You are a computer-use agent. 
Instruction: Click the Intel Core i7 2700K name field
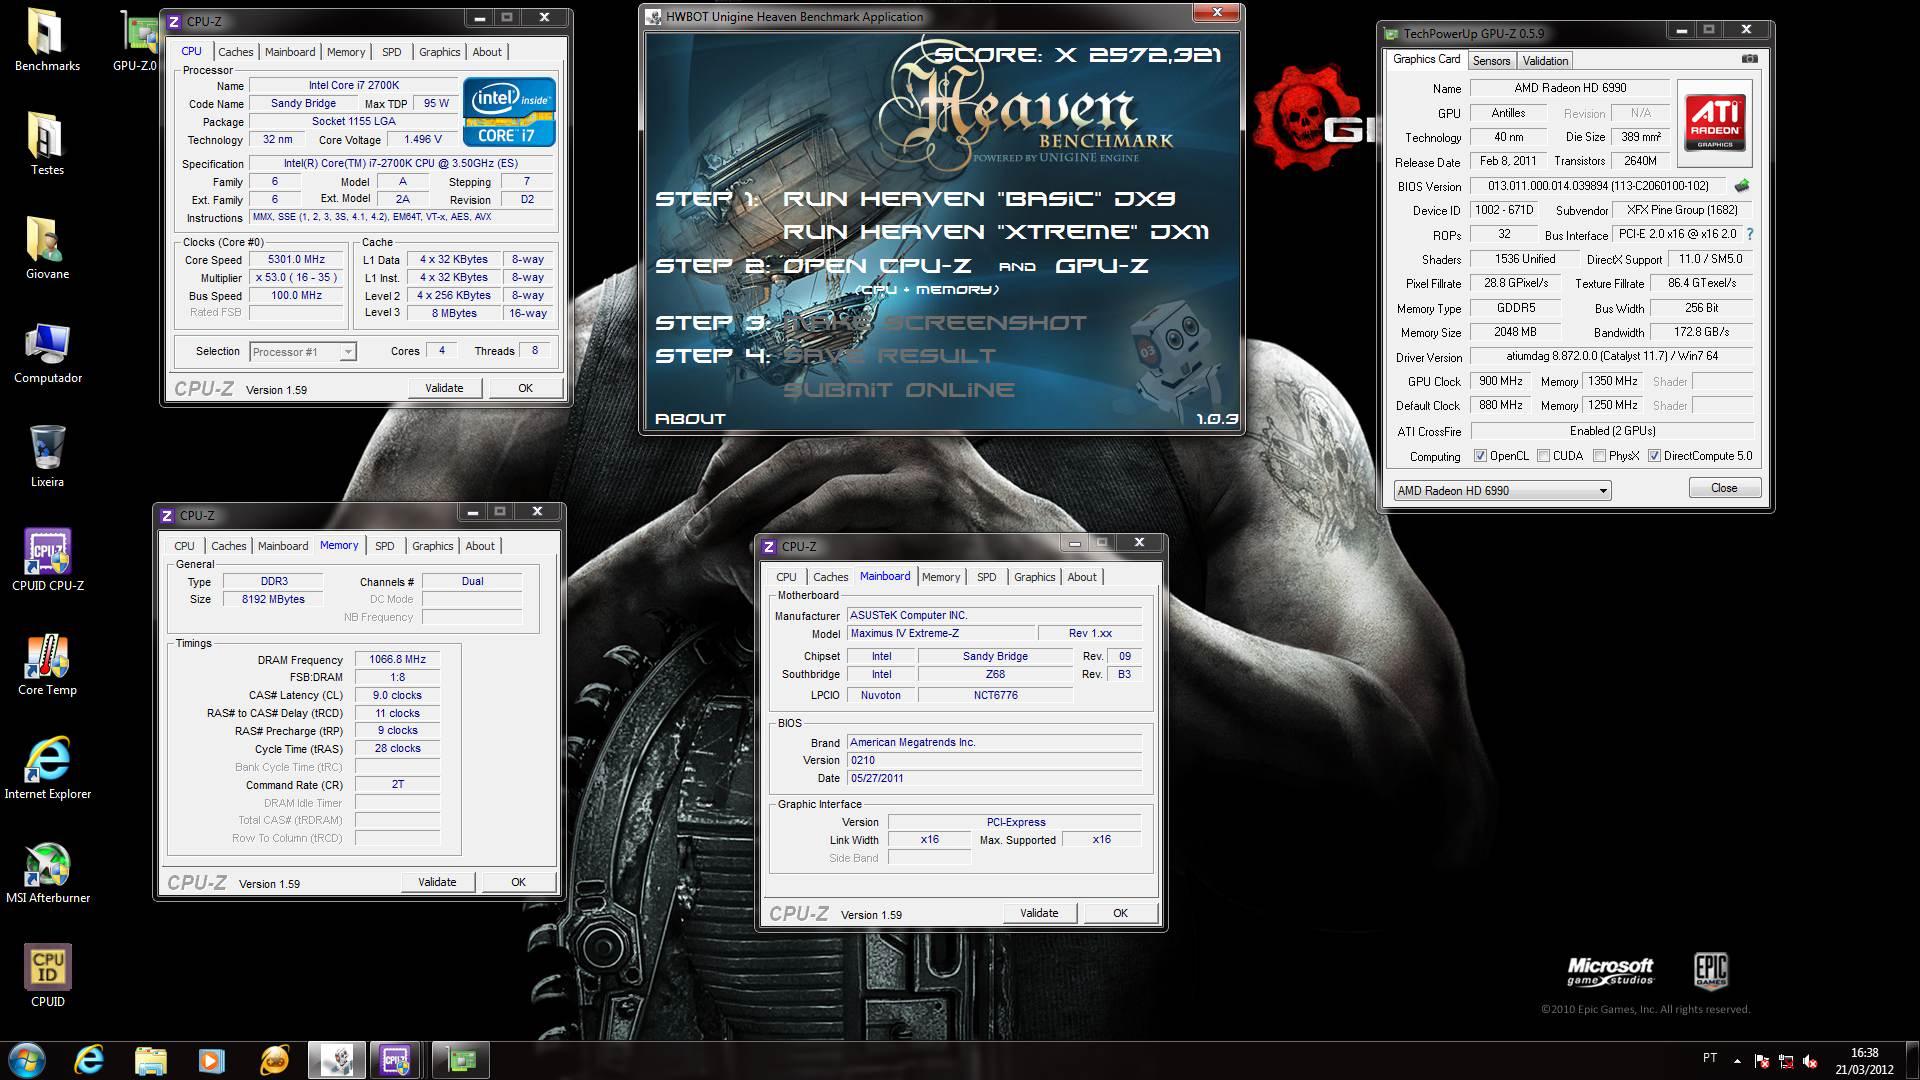[x=353, y=85]
